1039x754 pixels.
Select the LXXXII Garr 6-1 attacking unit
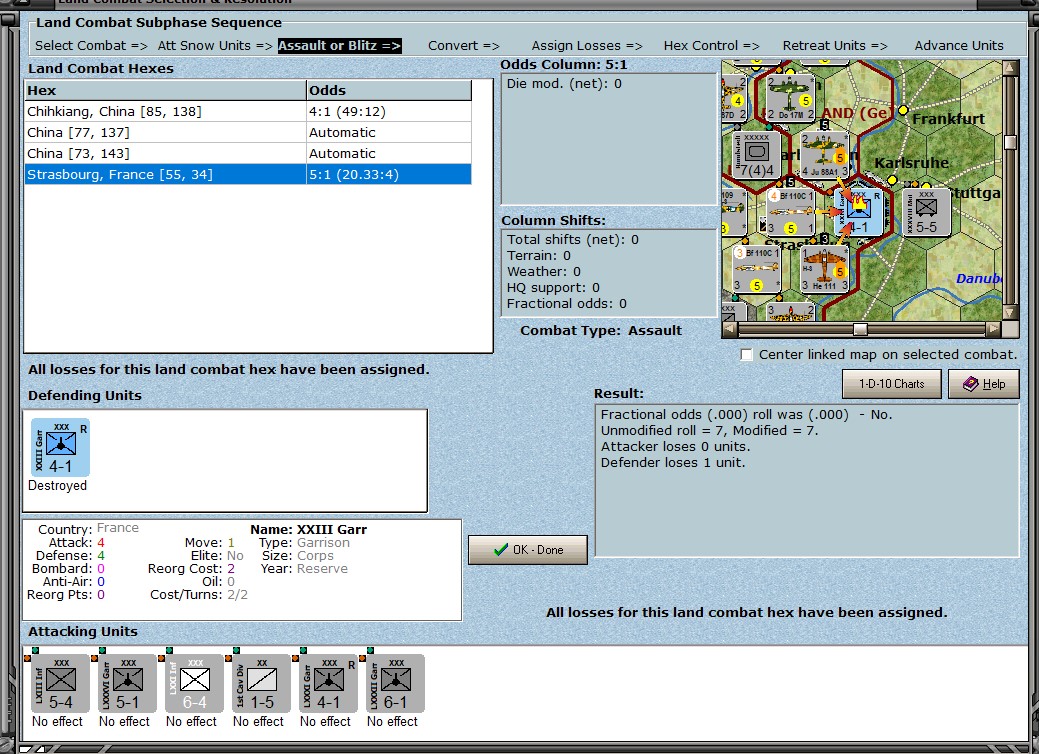coord(395,684)
